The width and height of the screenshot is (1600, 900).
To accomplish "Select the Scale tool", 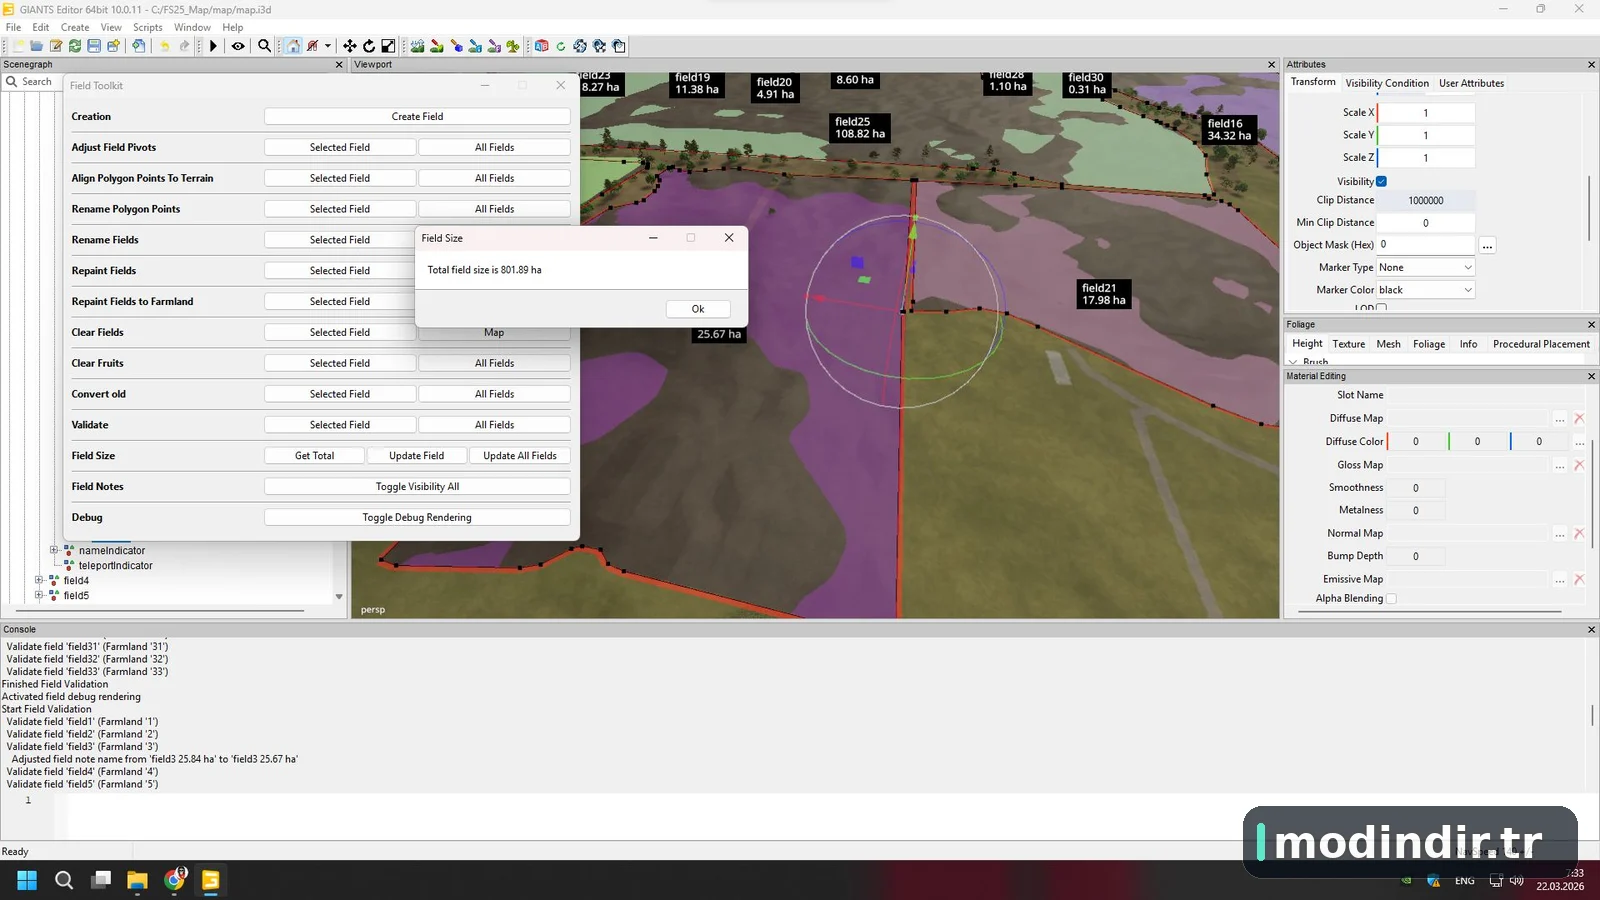I will click(x=388, y=46).
